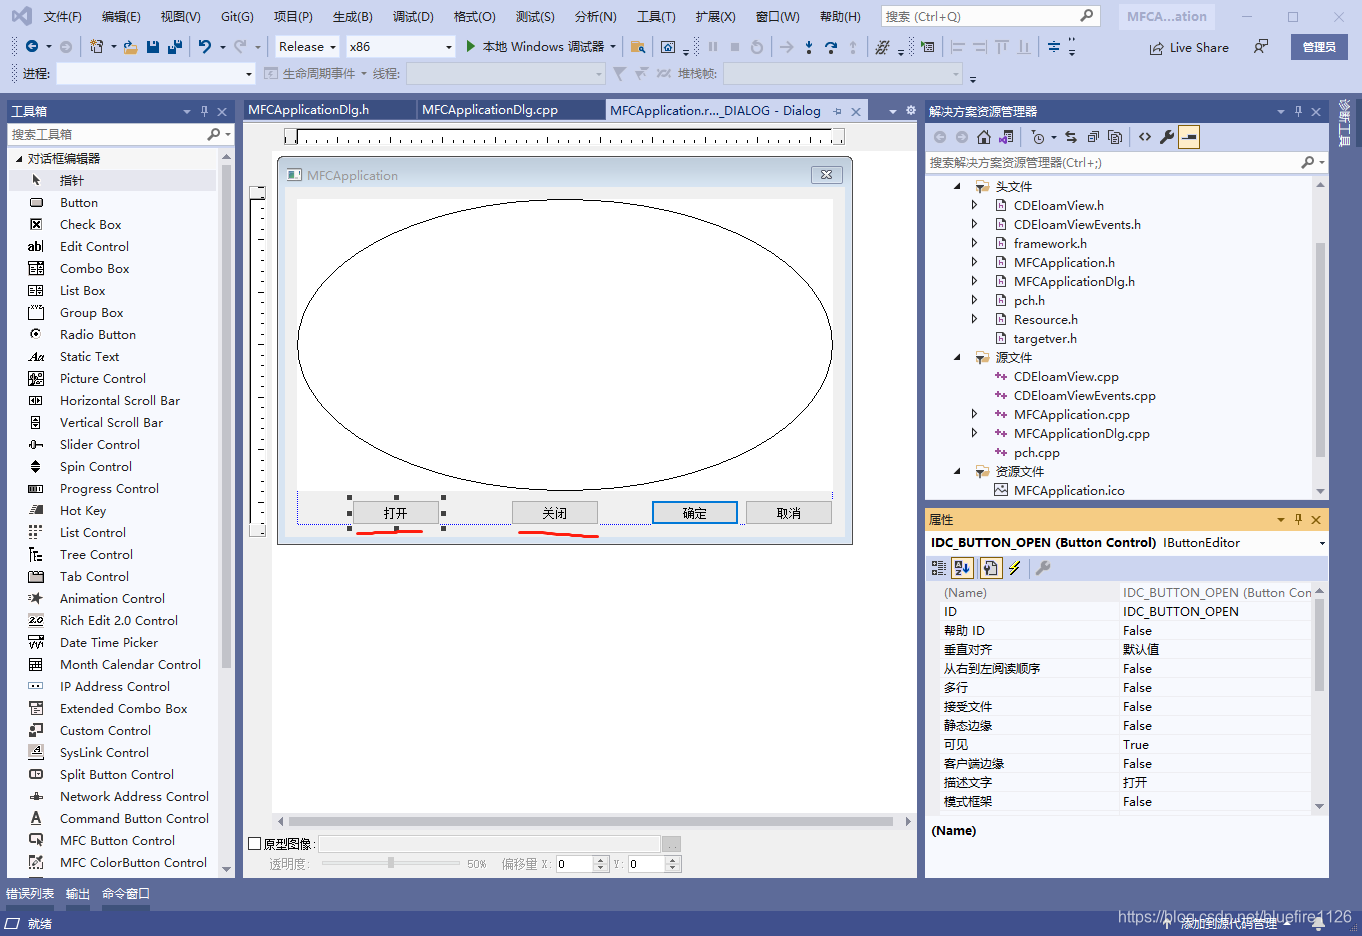
Task: Pin the Toolbox panel with pushpin
Action: tap(204, 111)
